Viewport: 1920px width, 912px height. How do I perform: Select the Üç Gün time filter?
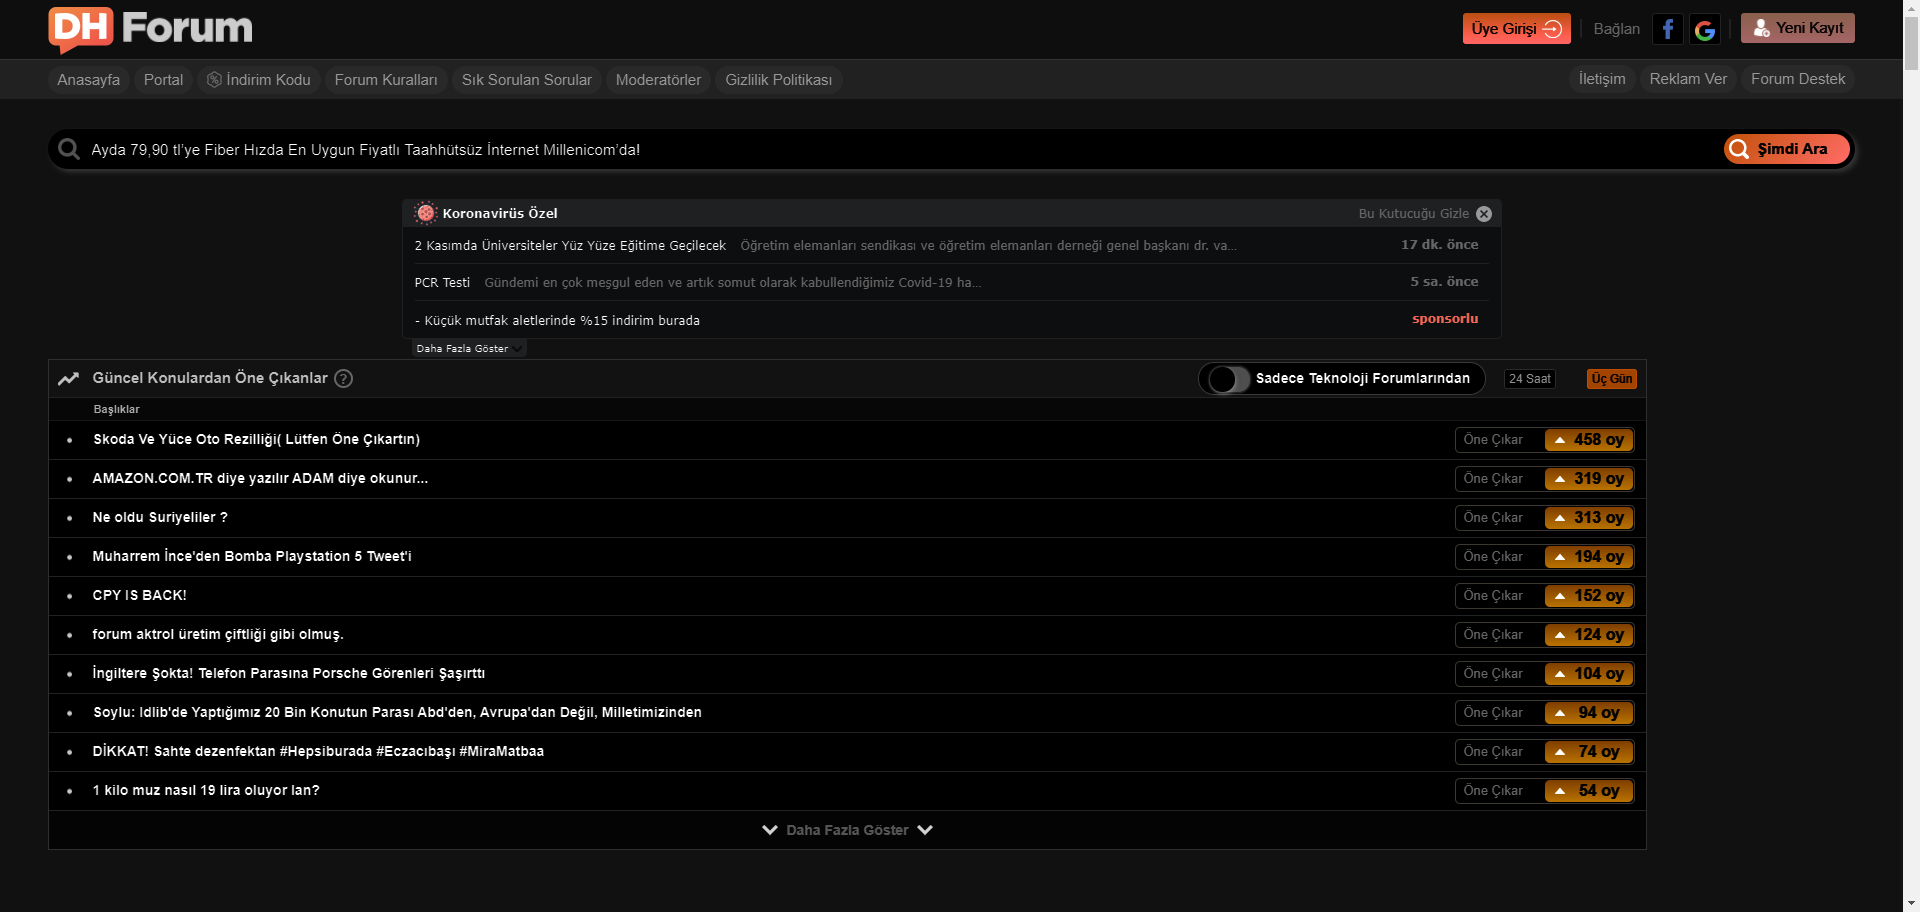[x=1611, y=379]
